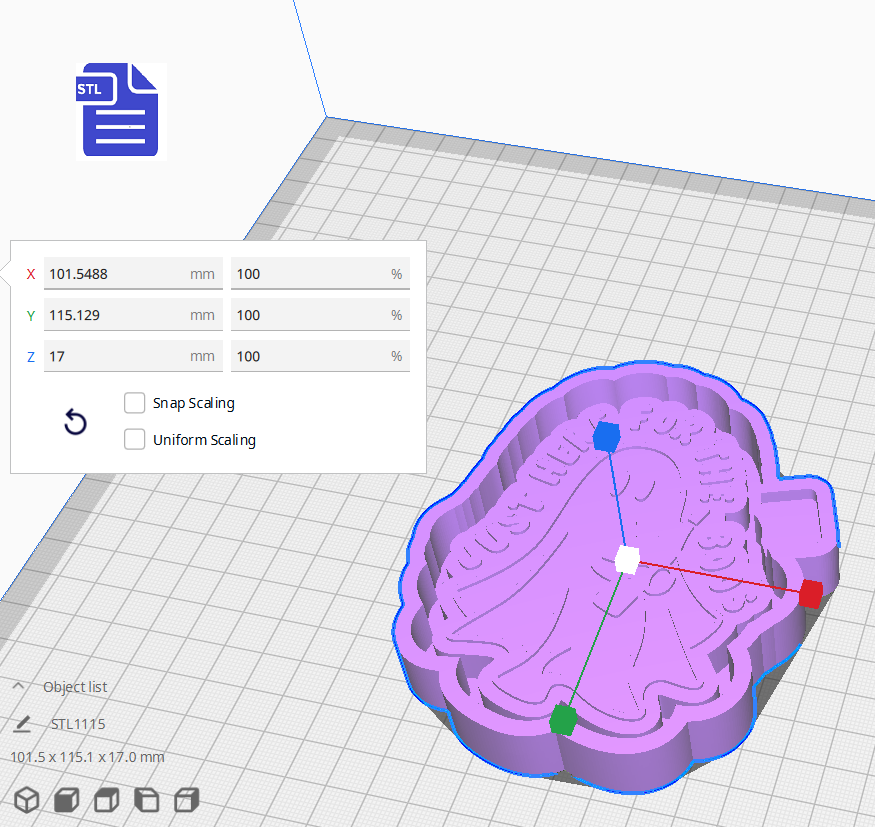Switch to the top view cube icon

(x=106, y=800)
